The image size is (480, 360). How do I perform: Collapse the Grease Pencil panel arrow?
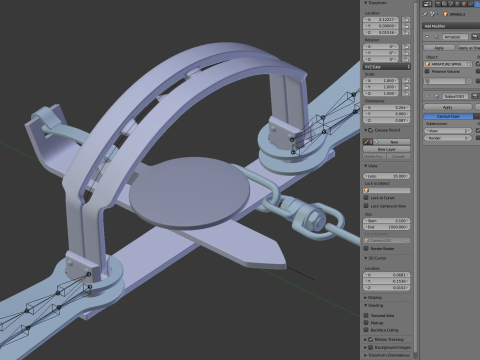click(366, 130)
